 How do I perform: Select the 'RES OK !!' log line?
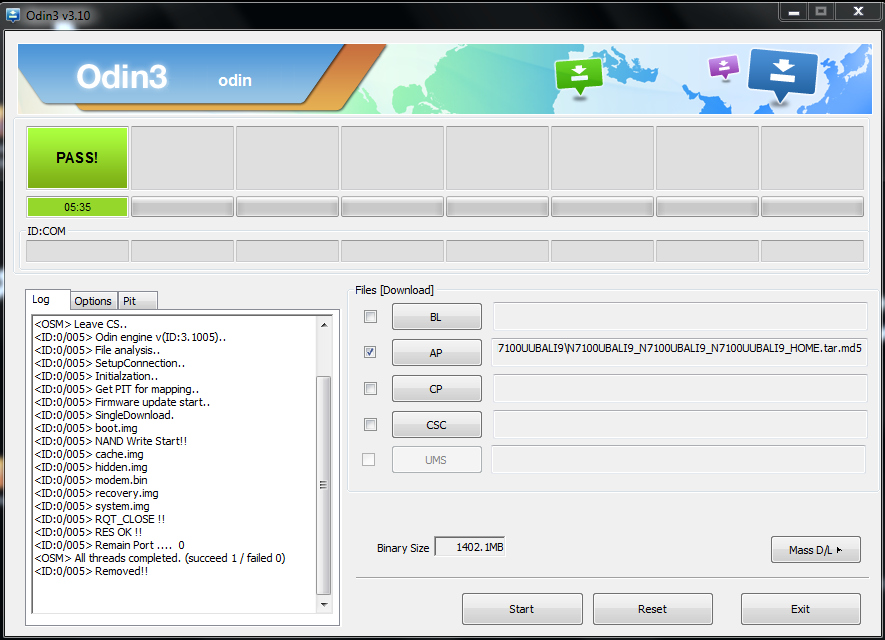pos(88,532)
